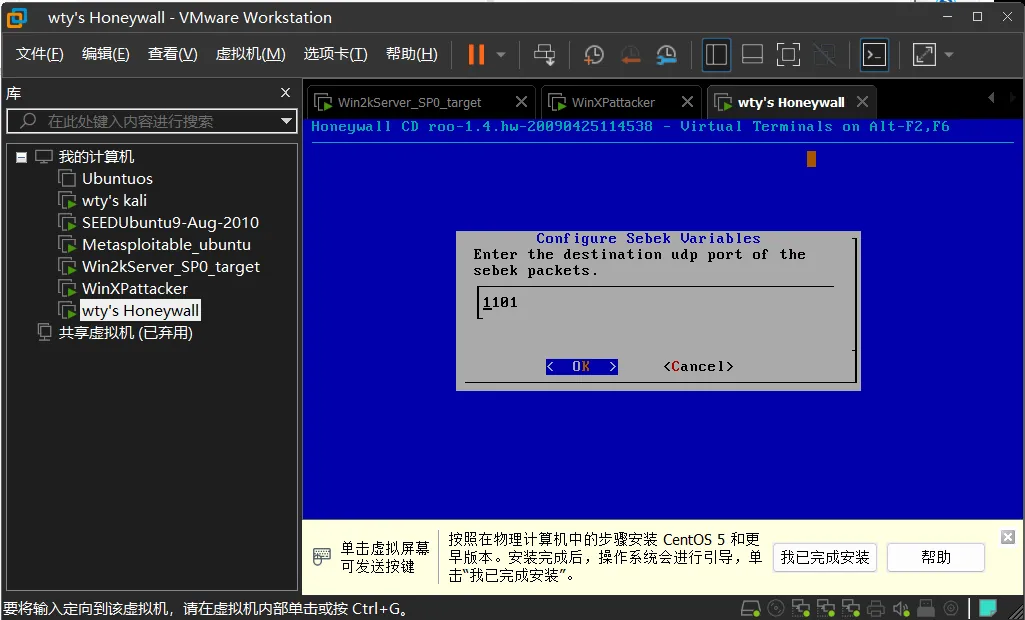Open the 编辑(E) menu
Image resolution: width=1025 pixels, height=620 pixels.
pyautogui.click(x=105, y=54)
